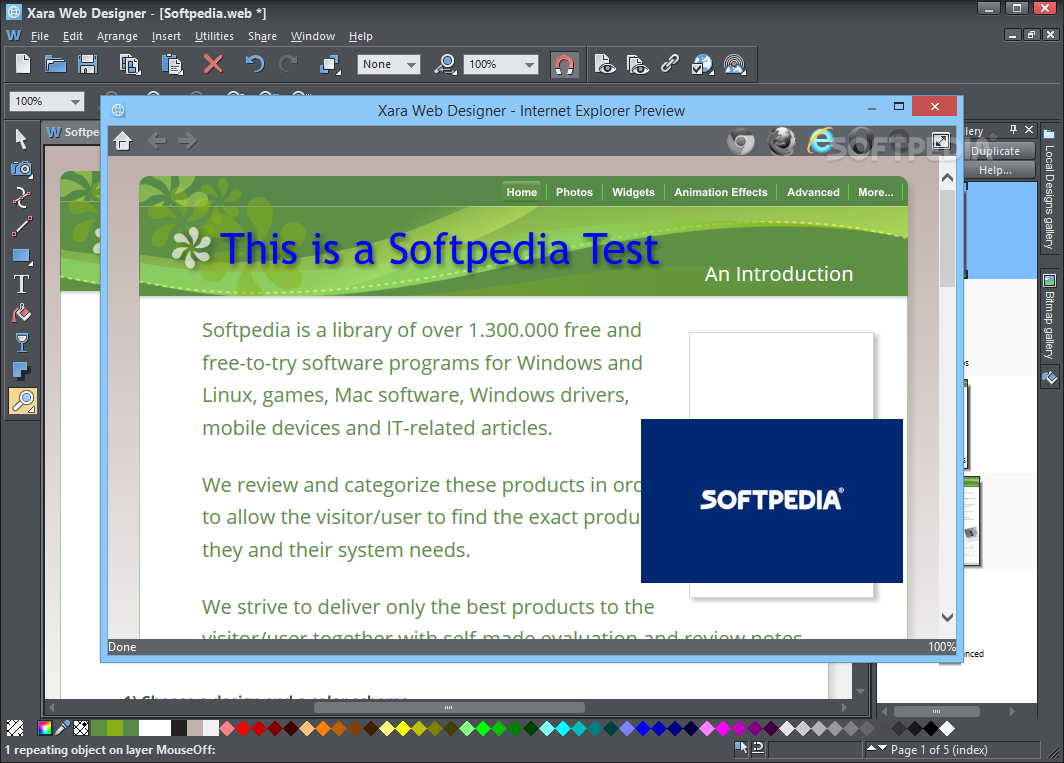Open the Window menu
This screenshot has width=1064, height=763.
click(x=313, y=37)
